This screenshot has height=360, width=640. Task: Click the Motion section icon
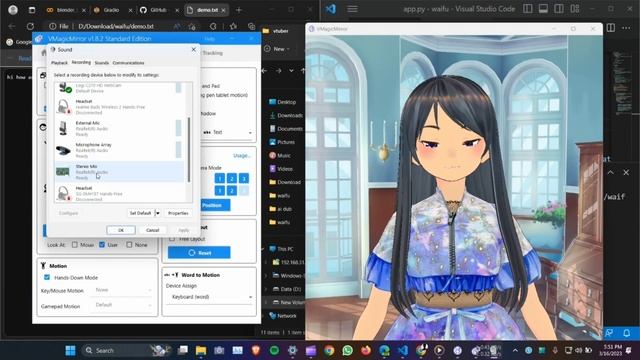pos(43,266)
